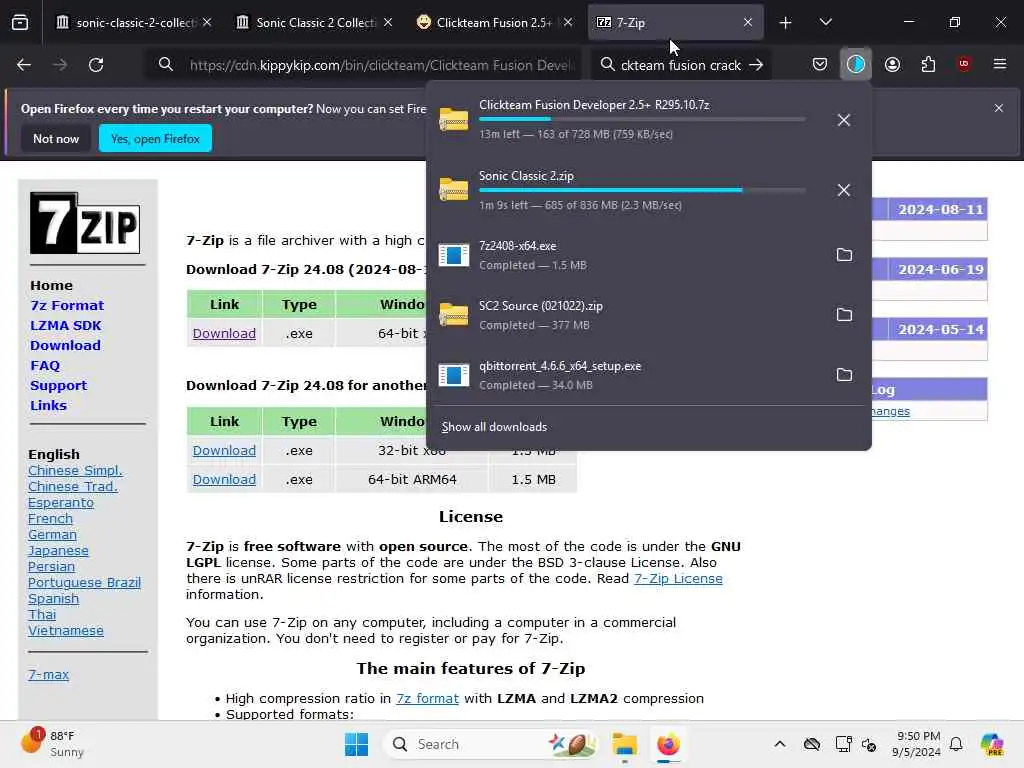Open the uBlock Origin extension icon
This screenshot has width=1024, height=768.
(x=964, y=64)
